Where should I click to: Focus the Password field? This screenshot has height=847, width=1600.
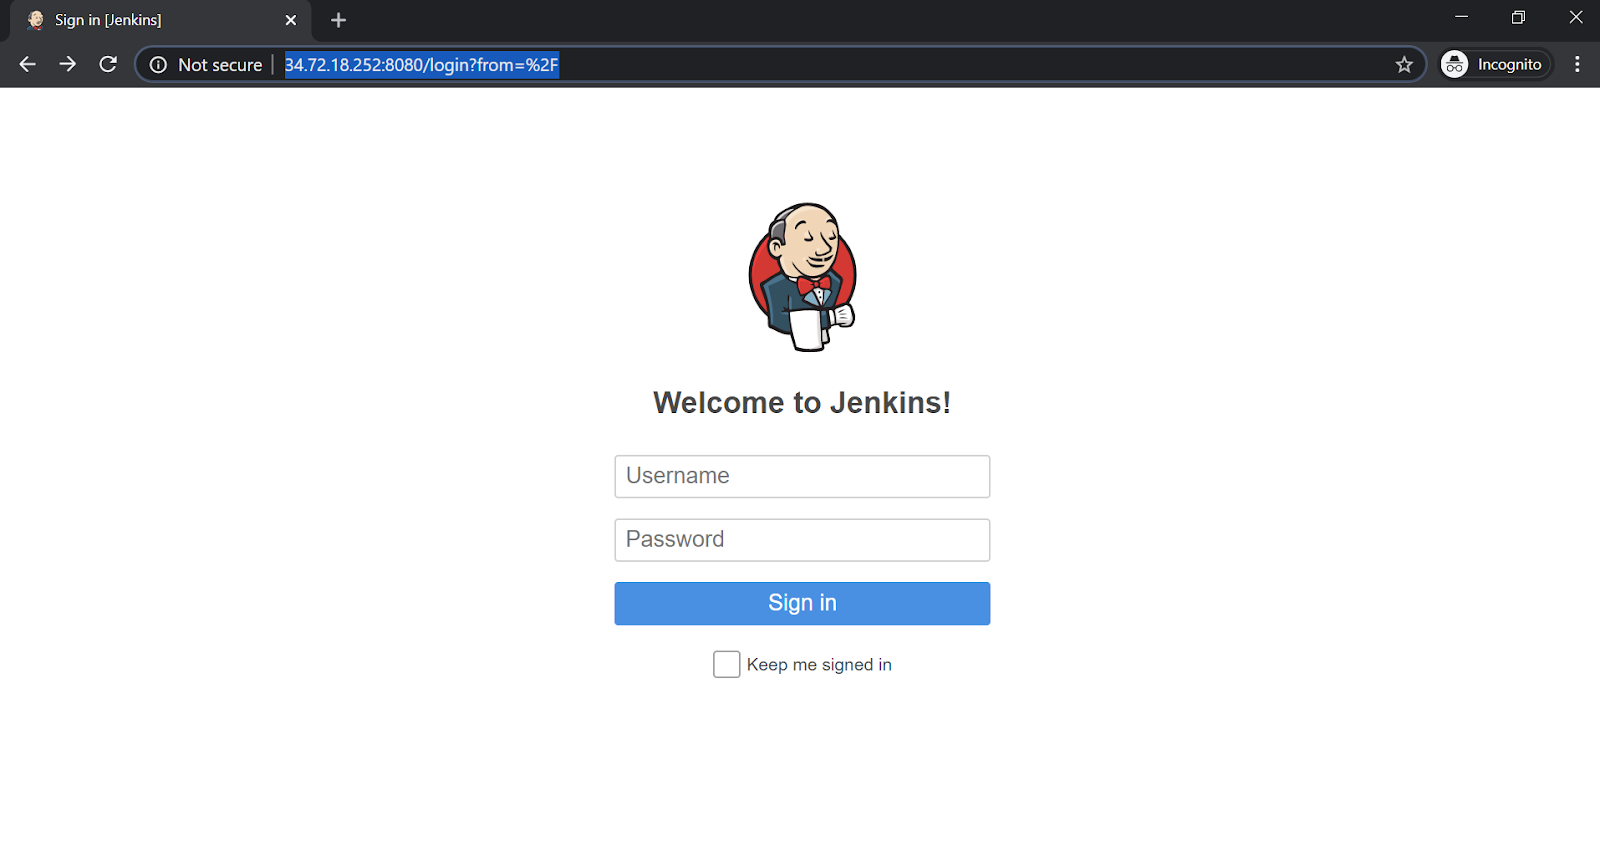coord(802,540)
